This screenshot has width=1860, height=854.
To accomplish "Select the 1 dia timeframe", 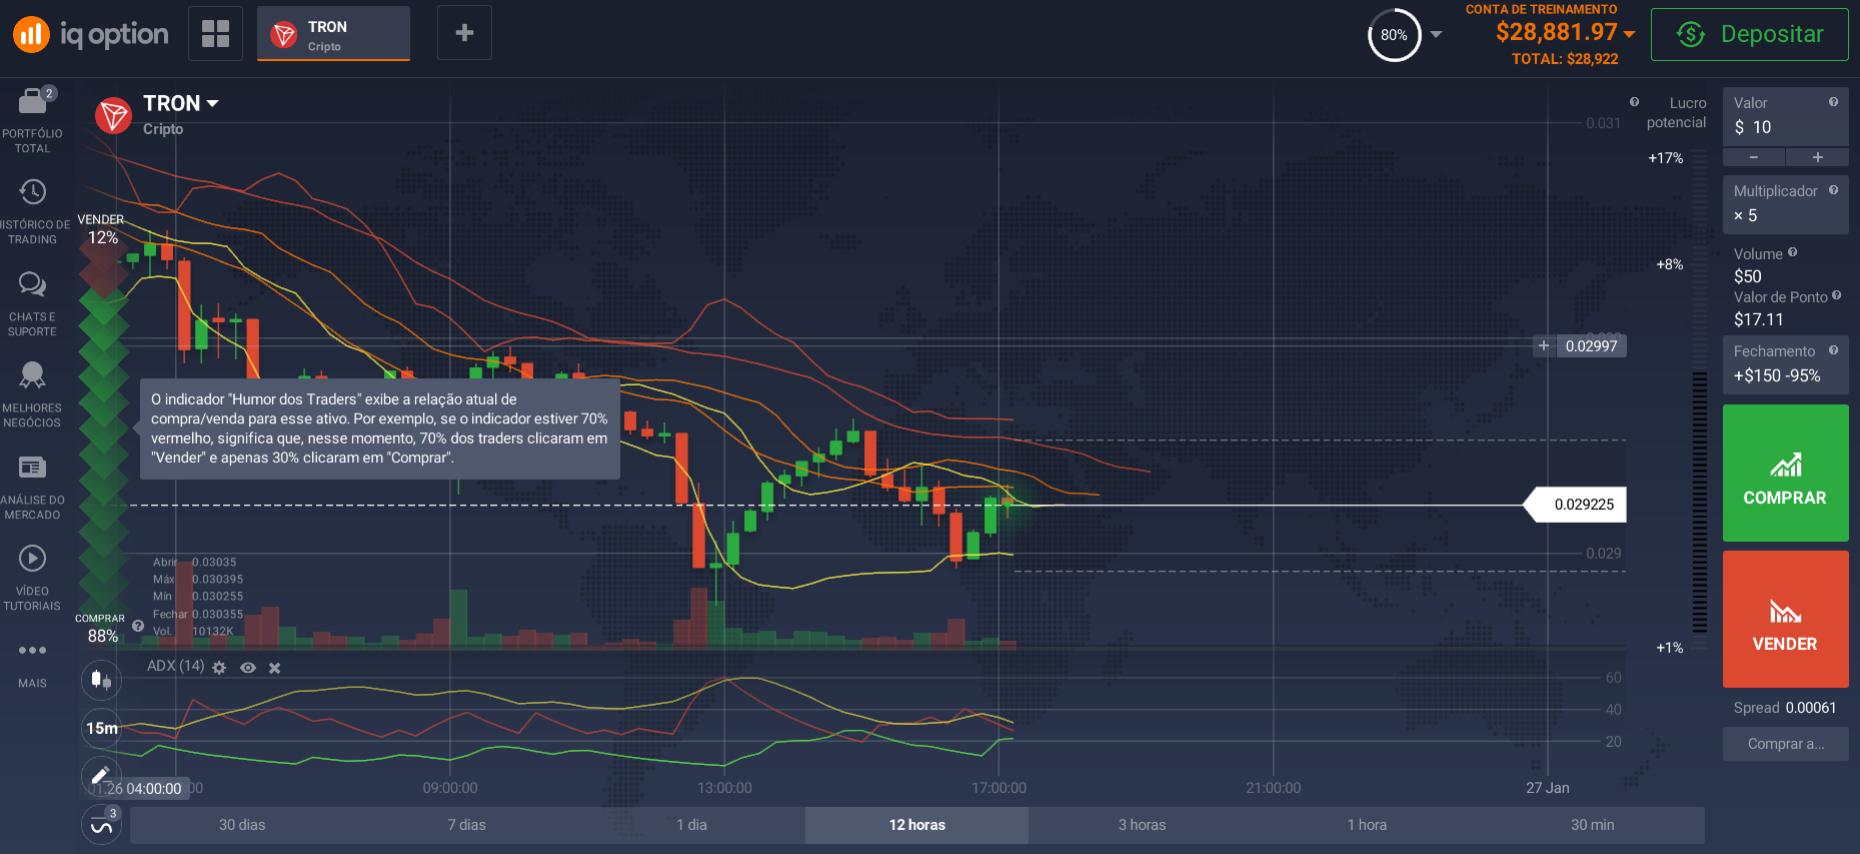I will tap(691, 825).
